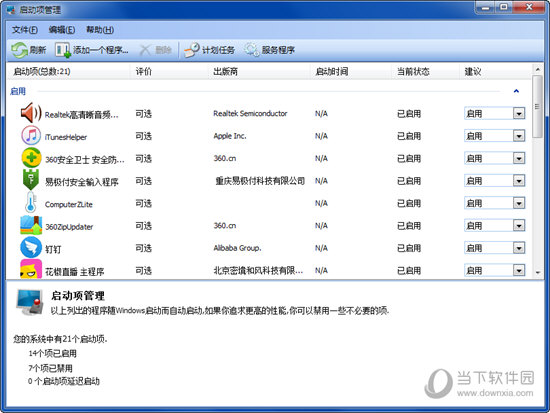Open the 建议 dropdown for 易极付 row

518,181
